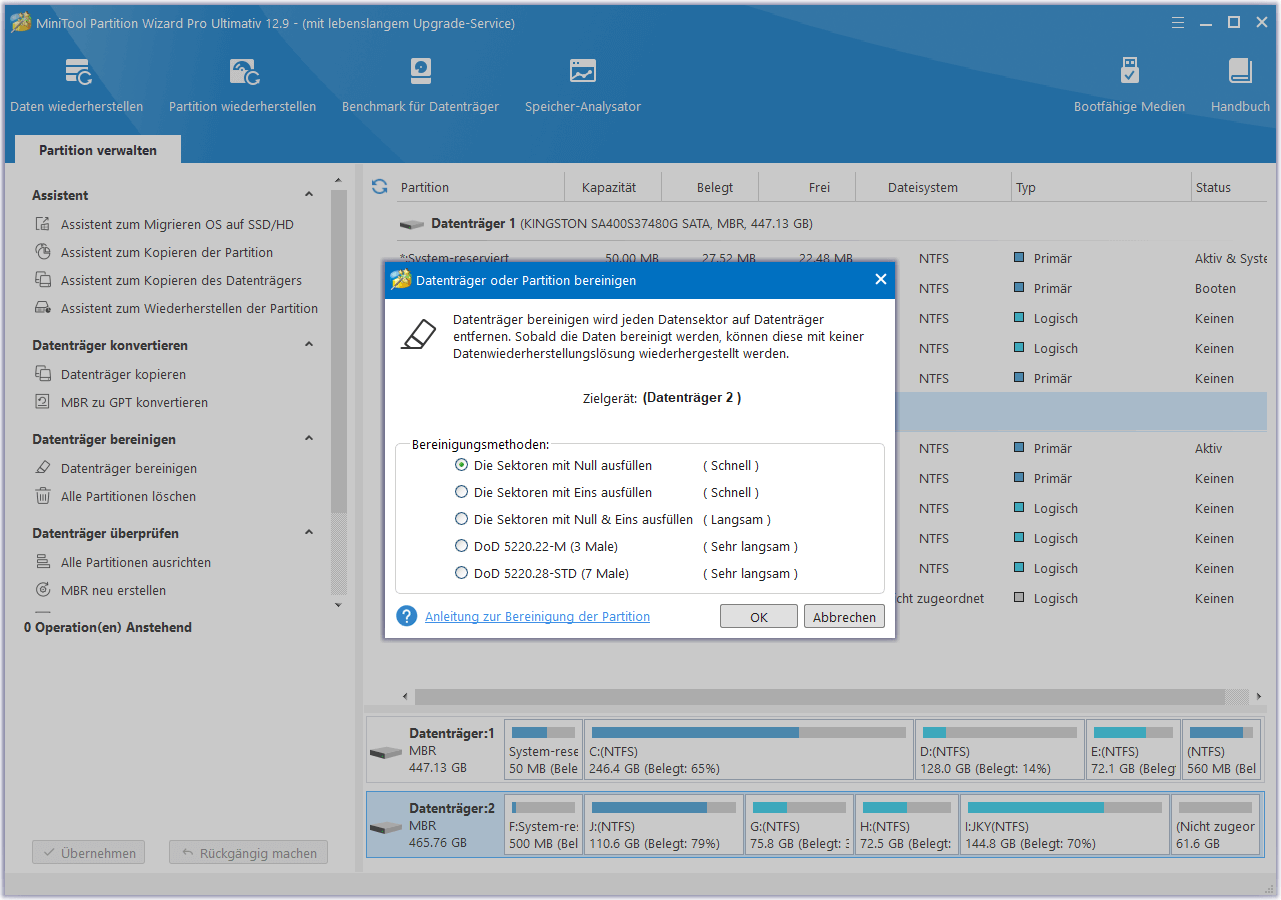The width and height of the screenshot is (1281, 900).
Task: Choose Datenträger kopieren in sidebar
Action: 110,375
